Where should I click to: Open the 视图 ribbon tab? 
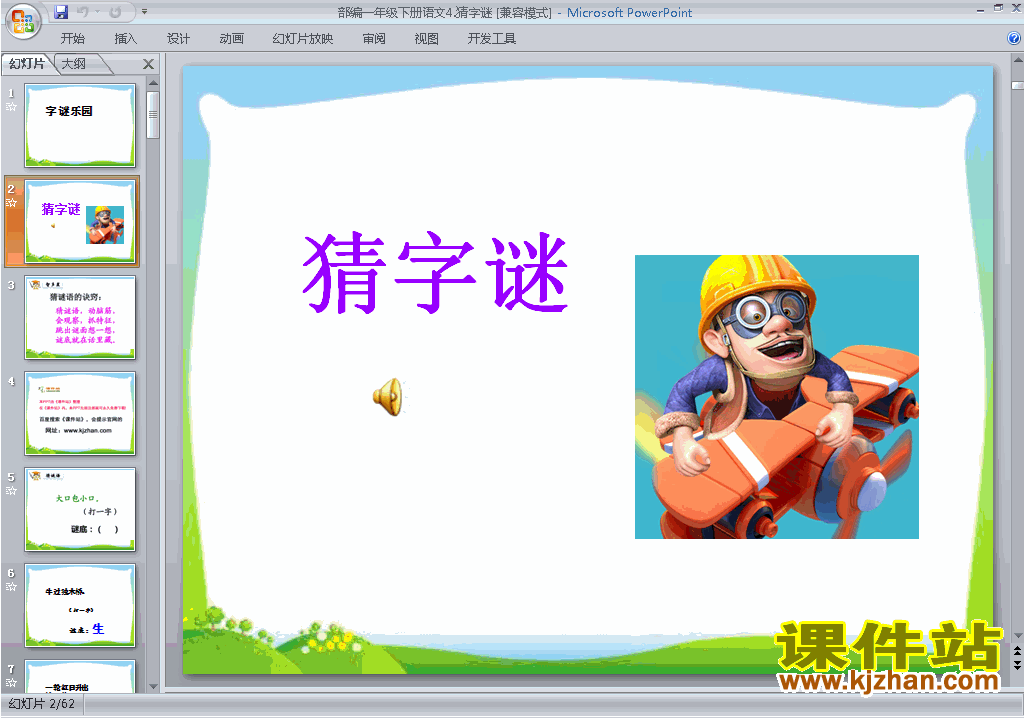426,39
